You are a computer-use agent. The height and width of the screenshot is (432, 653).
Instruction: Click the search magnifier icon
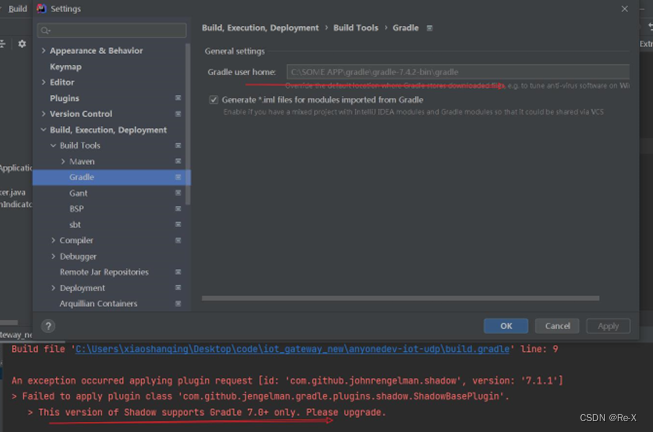45,30
